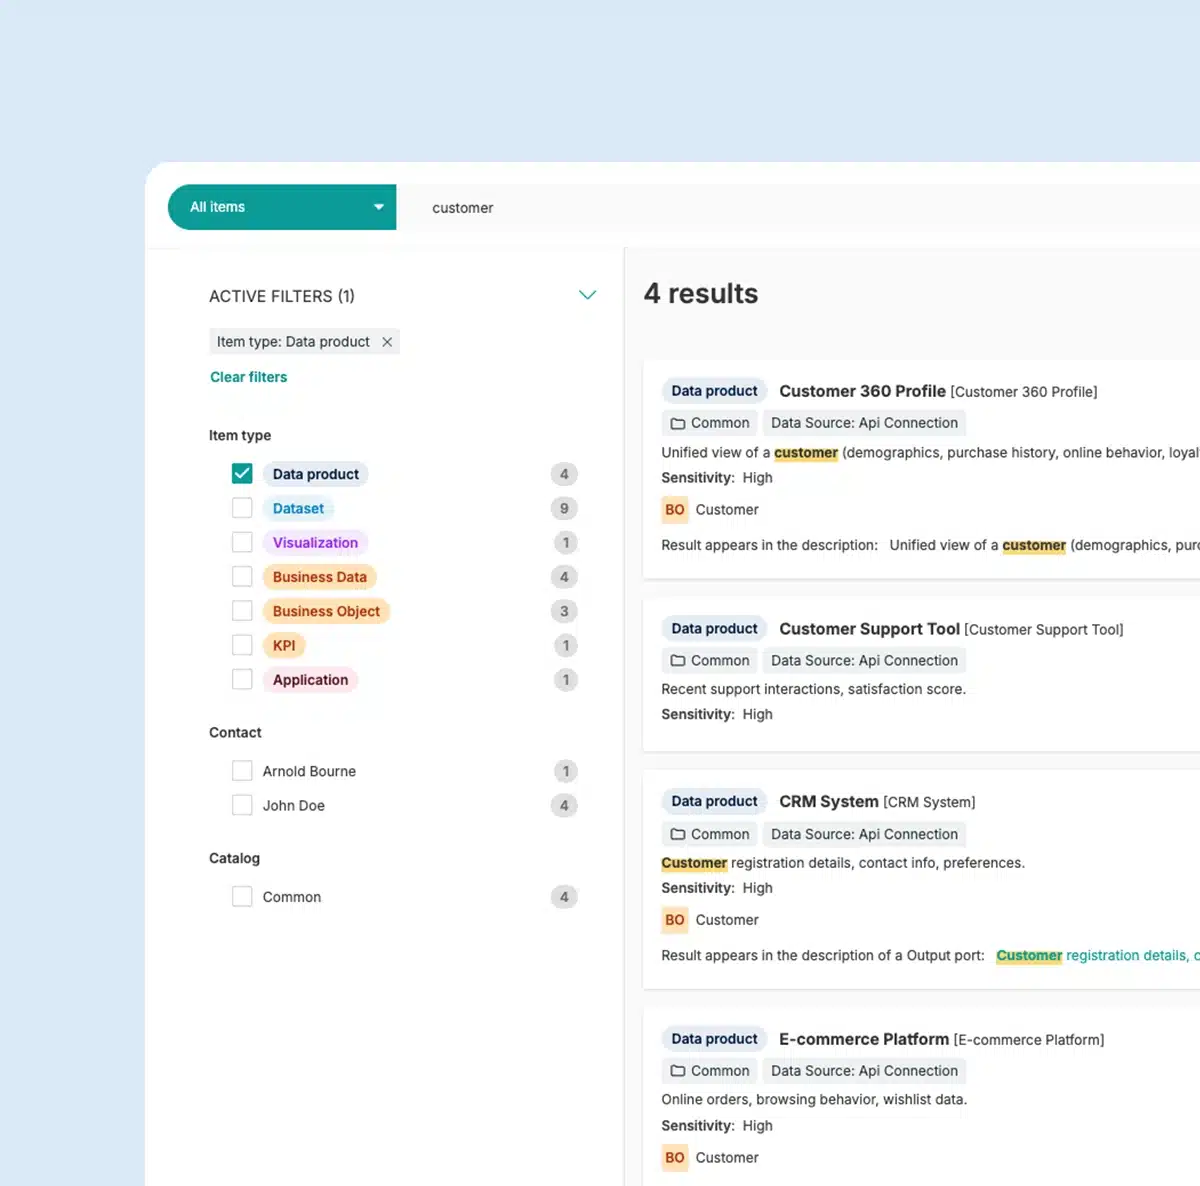
Task: Remove the Item type: Data product filter chip
Action: point(387,341)
